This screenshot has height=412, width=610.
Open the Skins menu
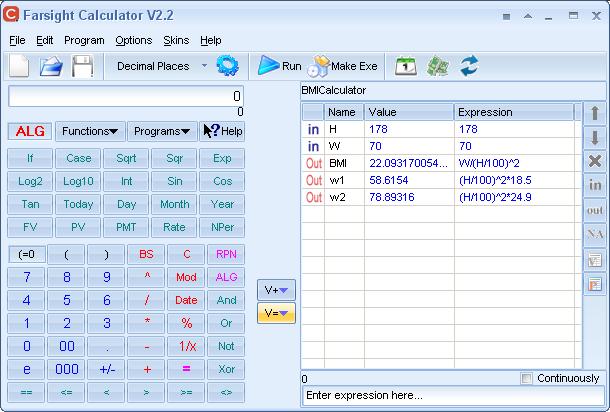(176, 40)
